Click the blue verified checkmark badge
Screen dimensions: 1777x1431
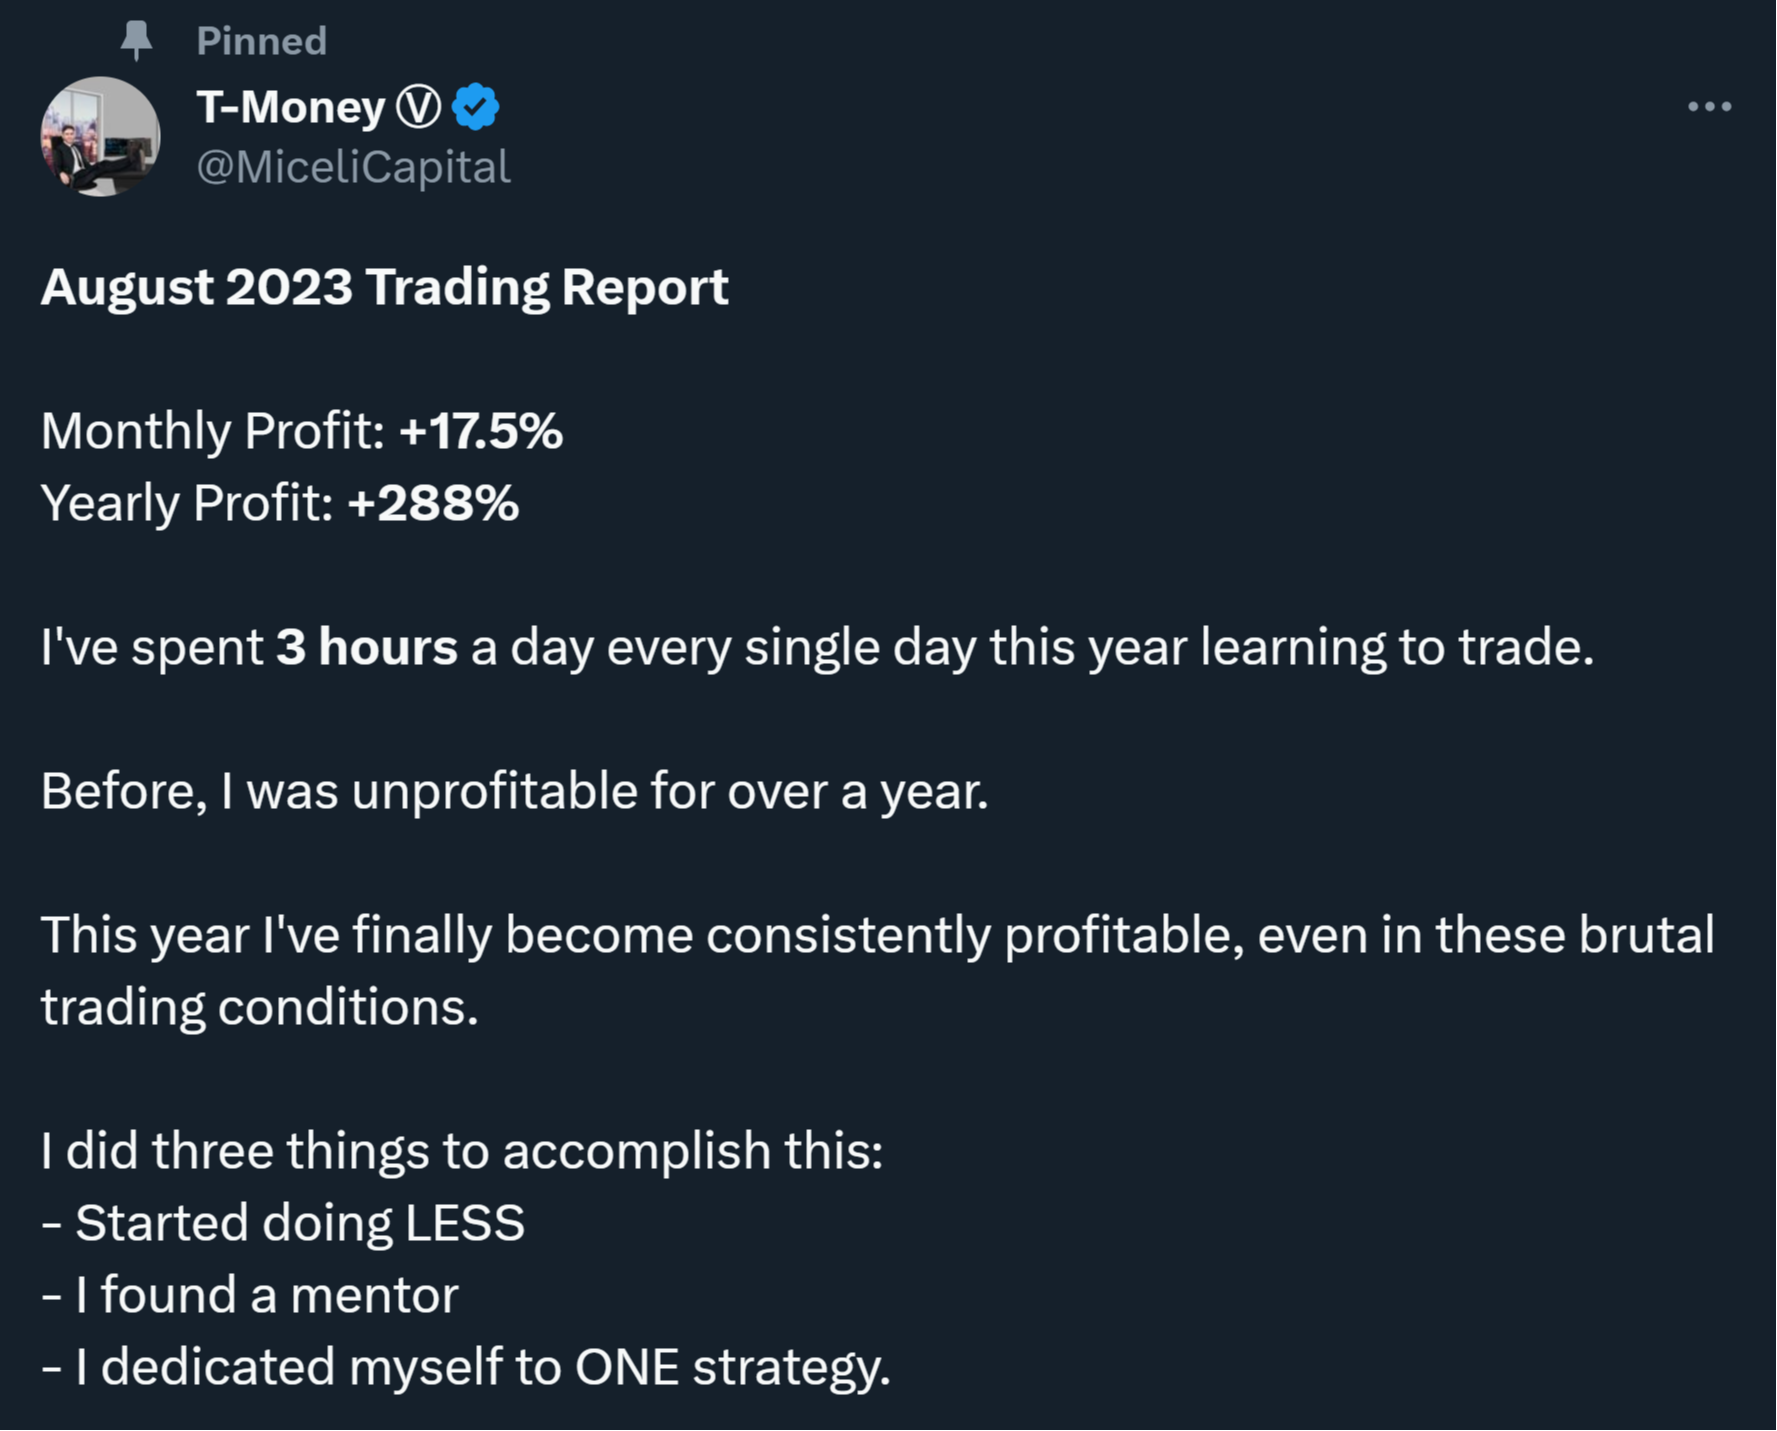coord(476,107)
